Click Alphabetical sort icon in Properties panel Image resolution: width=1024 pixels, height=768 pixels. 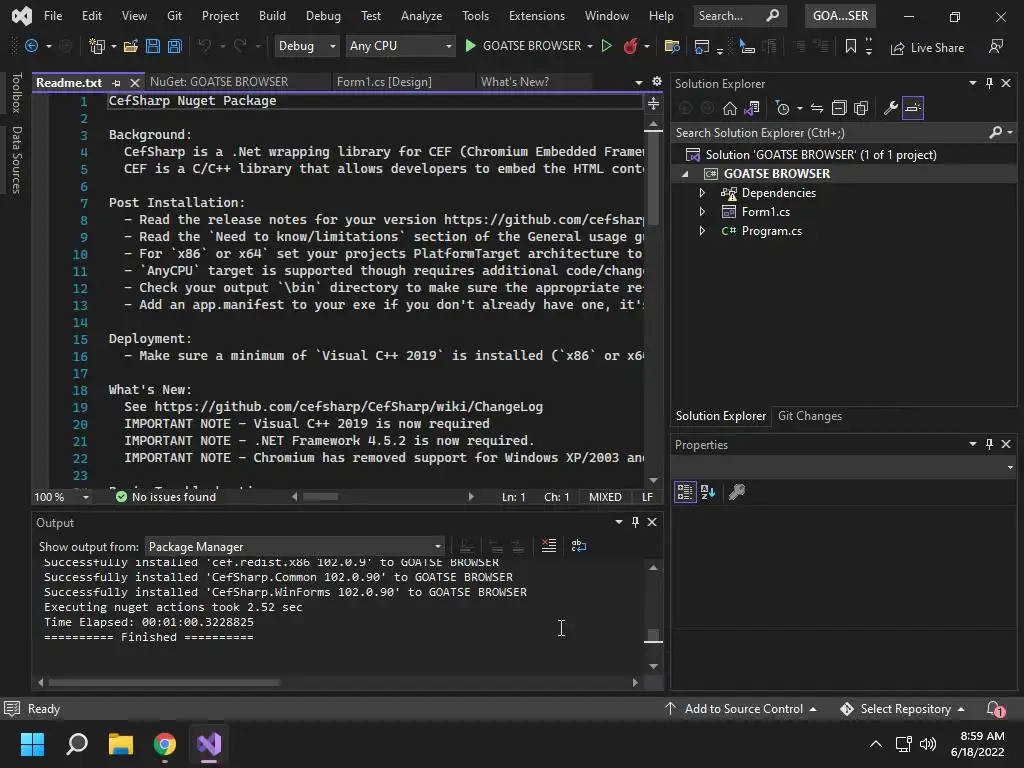click(708, 492)
